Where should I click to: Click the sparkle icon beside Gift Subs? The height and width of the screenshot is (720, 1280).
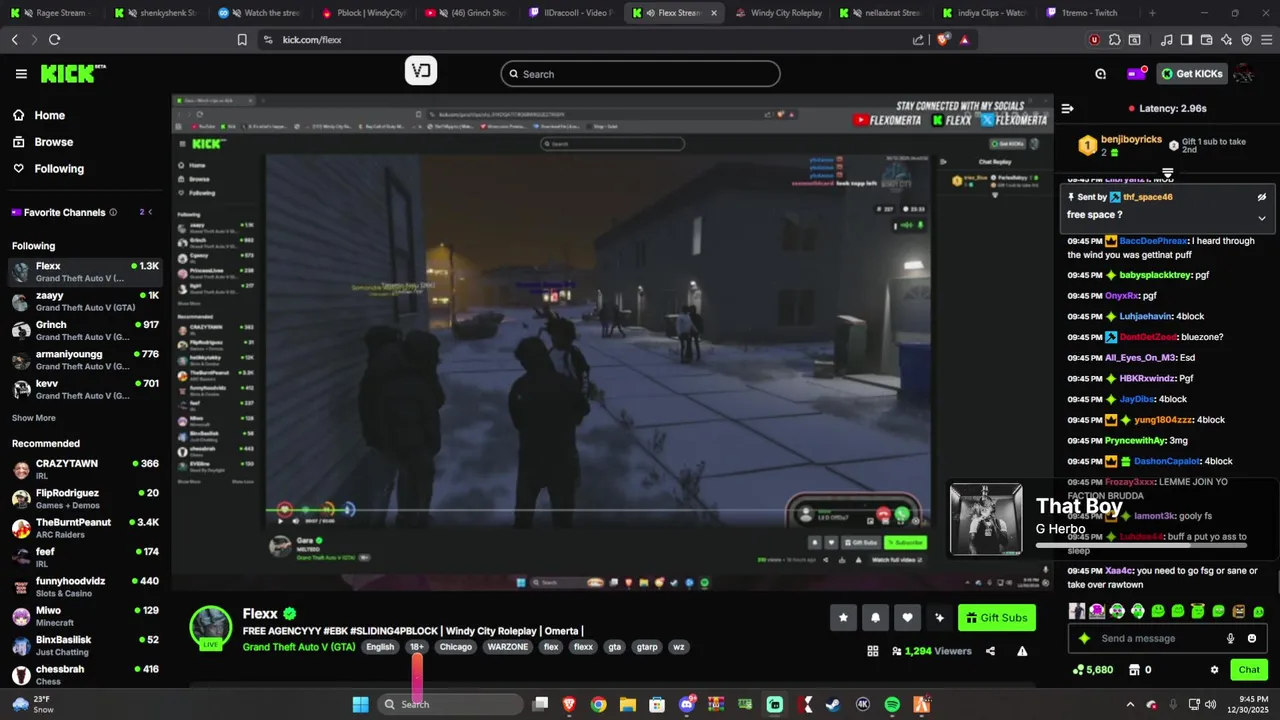[x=939, y=618]
